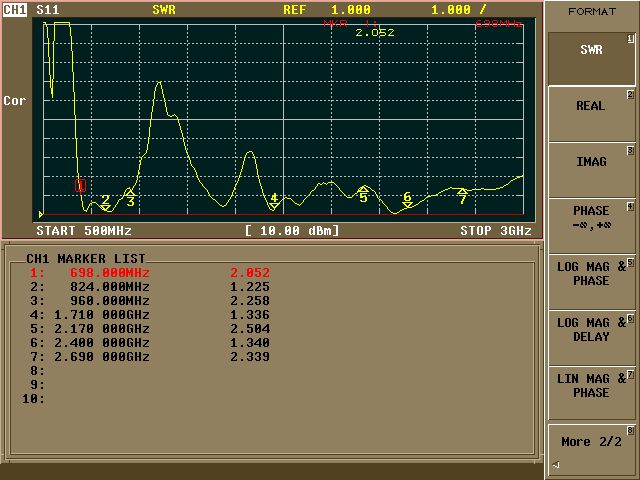This screenshot has height=480, width=640.
Task: Click the 2.052 marker readout in graph
Action: coord(375,32)
